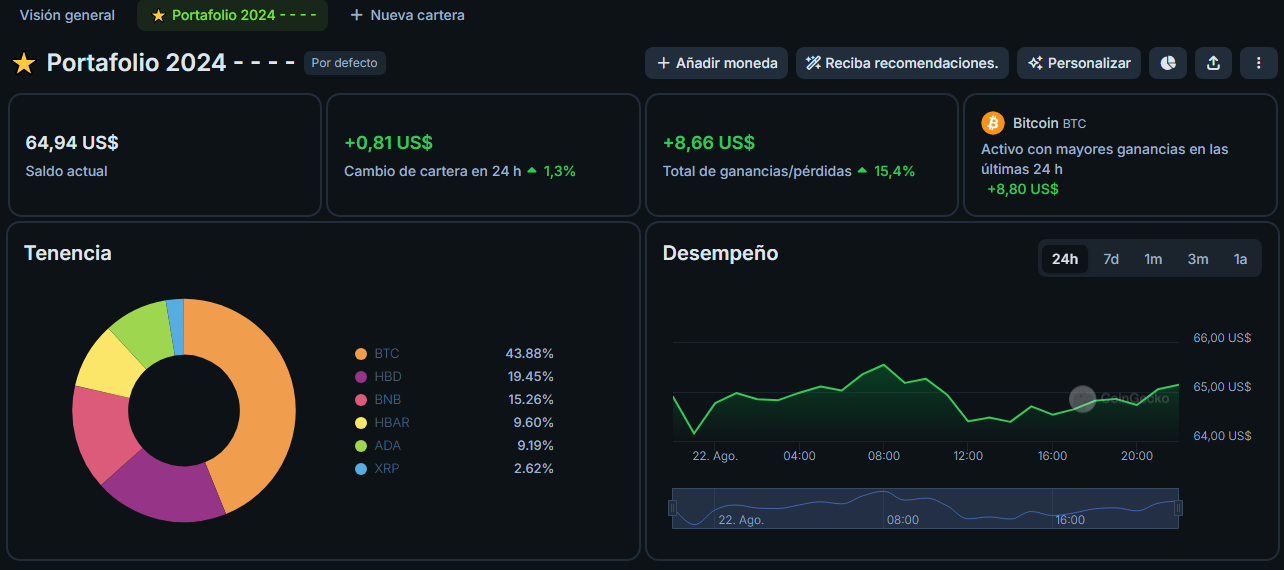The width and height of the screenshot is (1284, 570).
Task: Click the left handle of chart range slider
Action: [672, 508]
